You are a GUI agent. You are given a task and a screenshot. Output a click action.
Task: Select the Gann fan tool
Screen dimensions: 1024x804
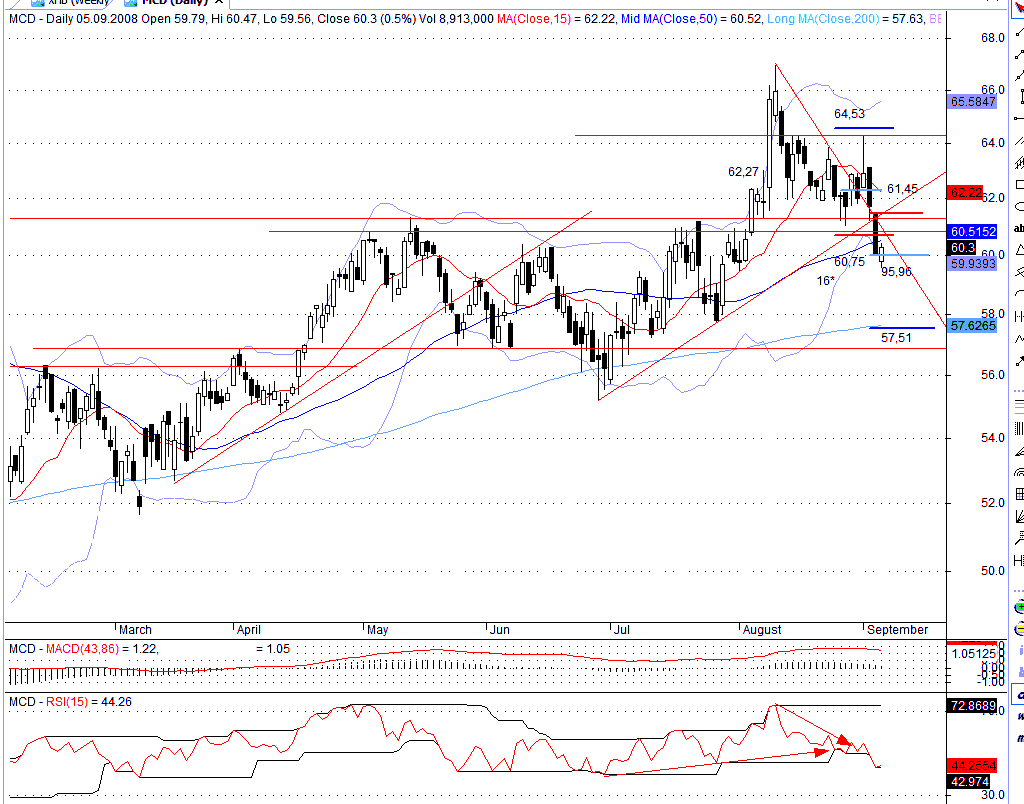(x=1019, y=517)
